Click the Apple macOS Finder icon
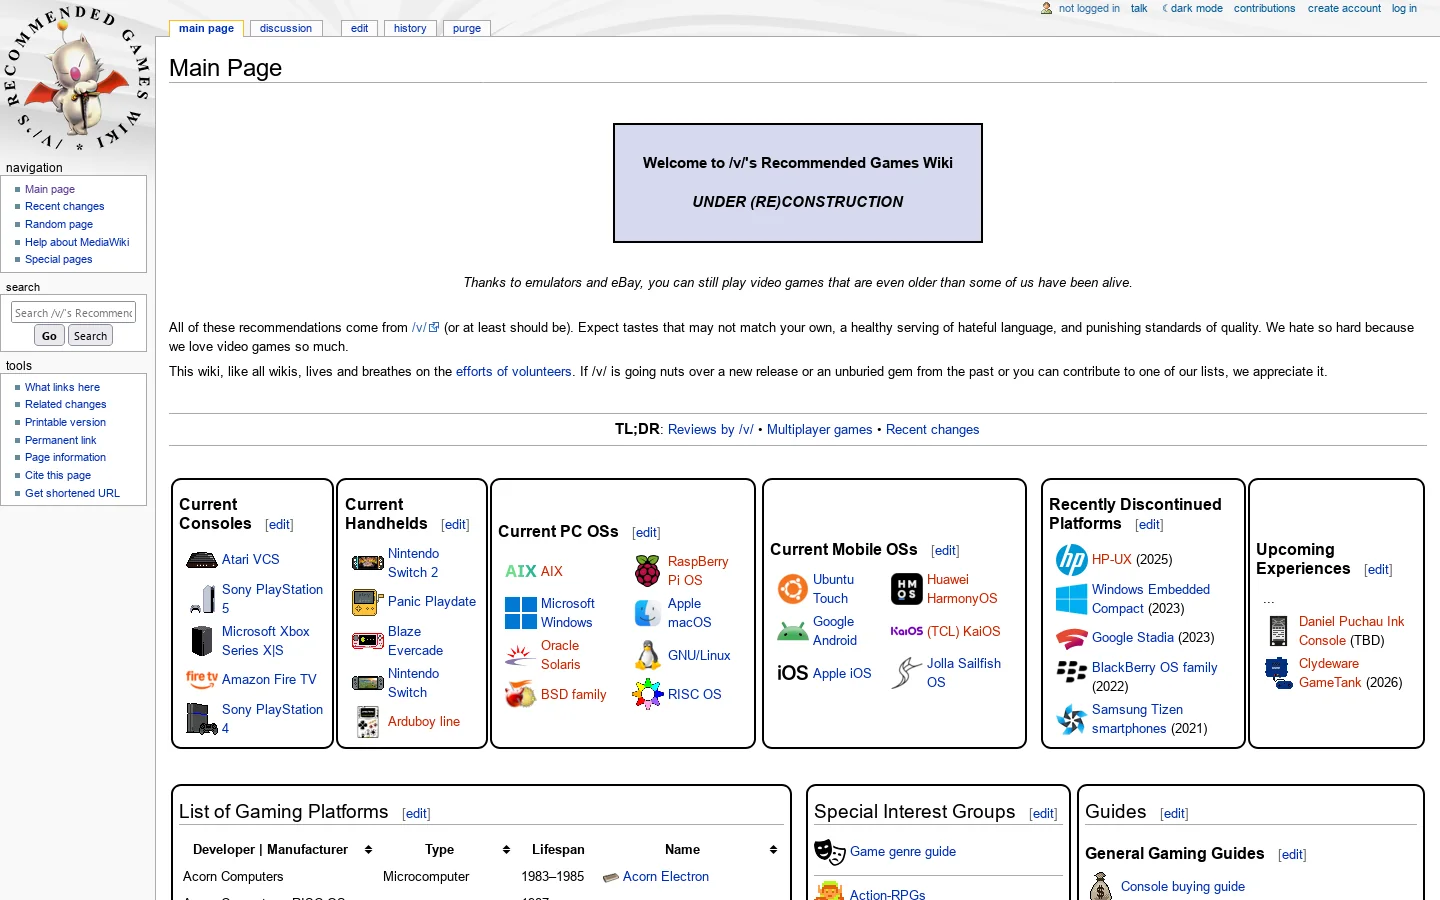The height and width of the screenshot is (900, 1440). tap(648, 613)
